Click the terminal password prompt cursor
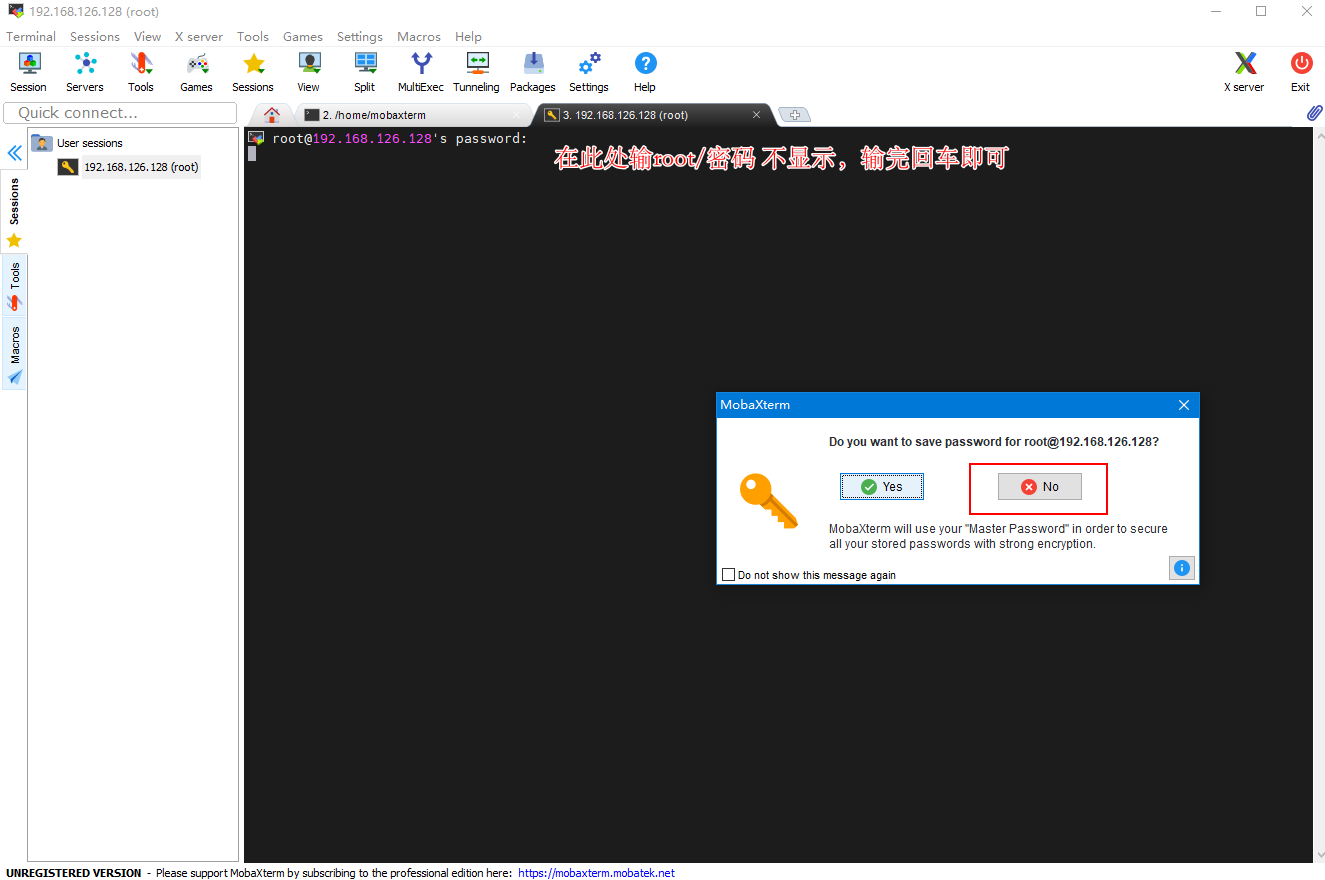1325x880 pixels. [252, 154]
